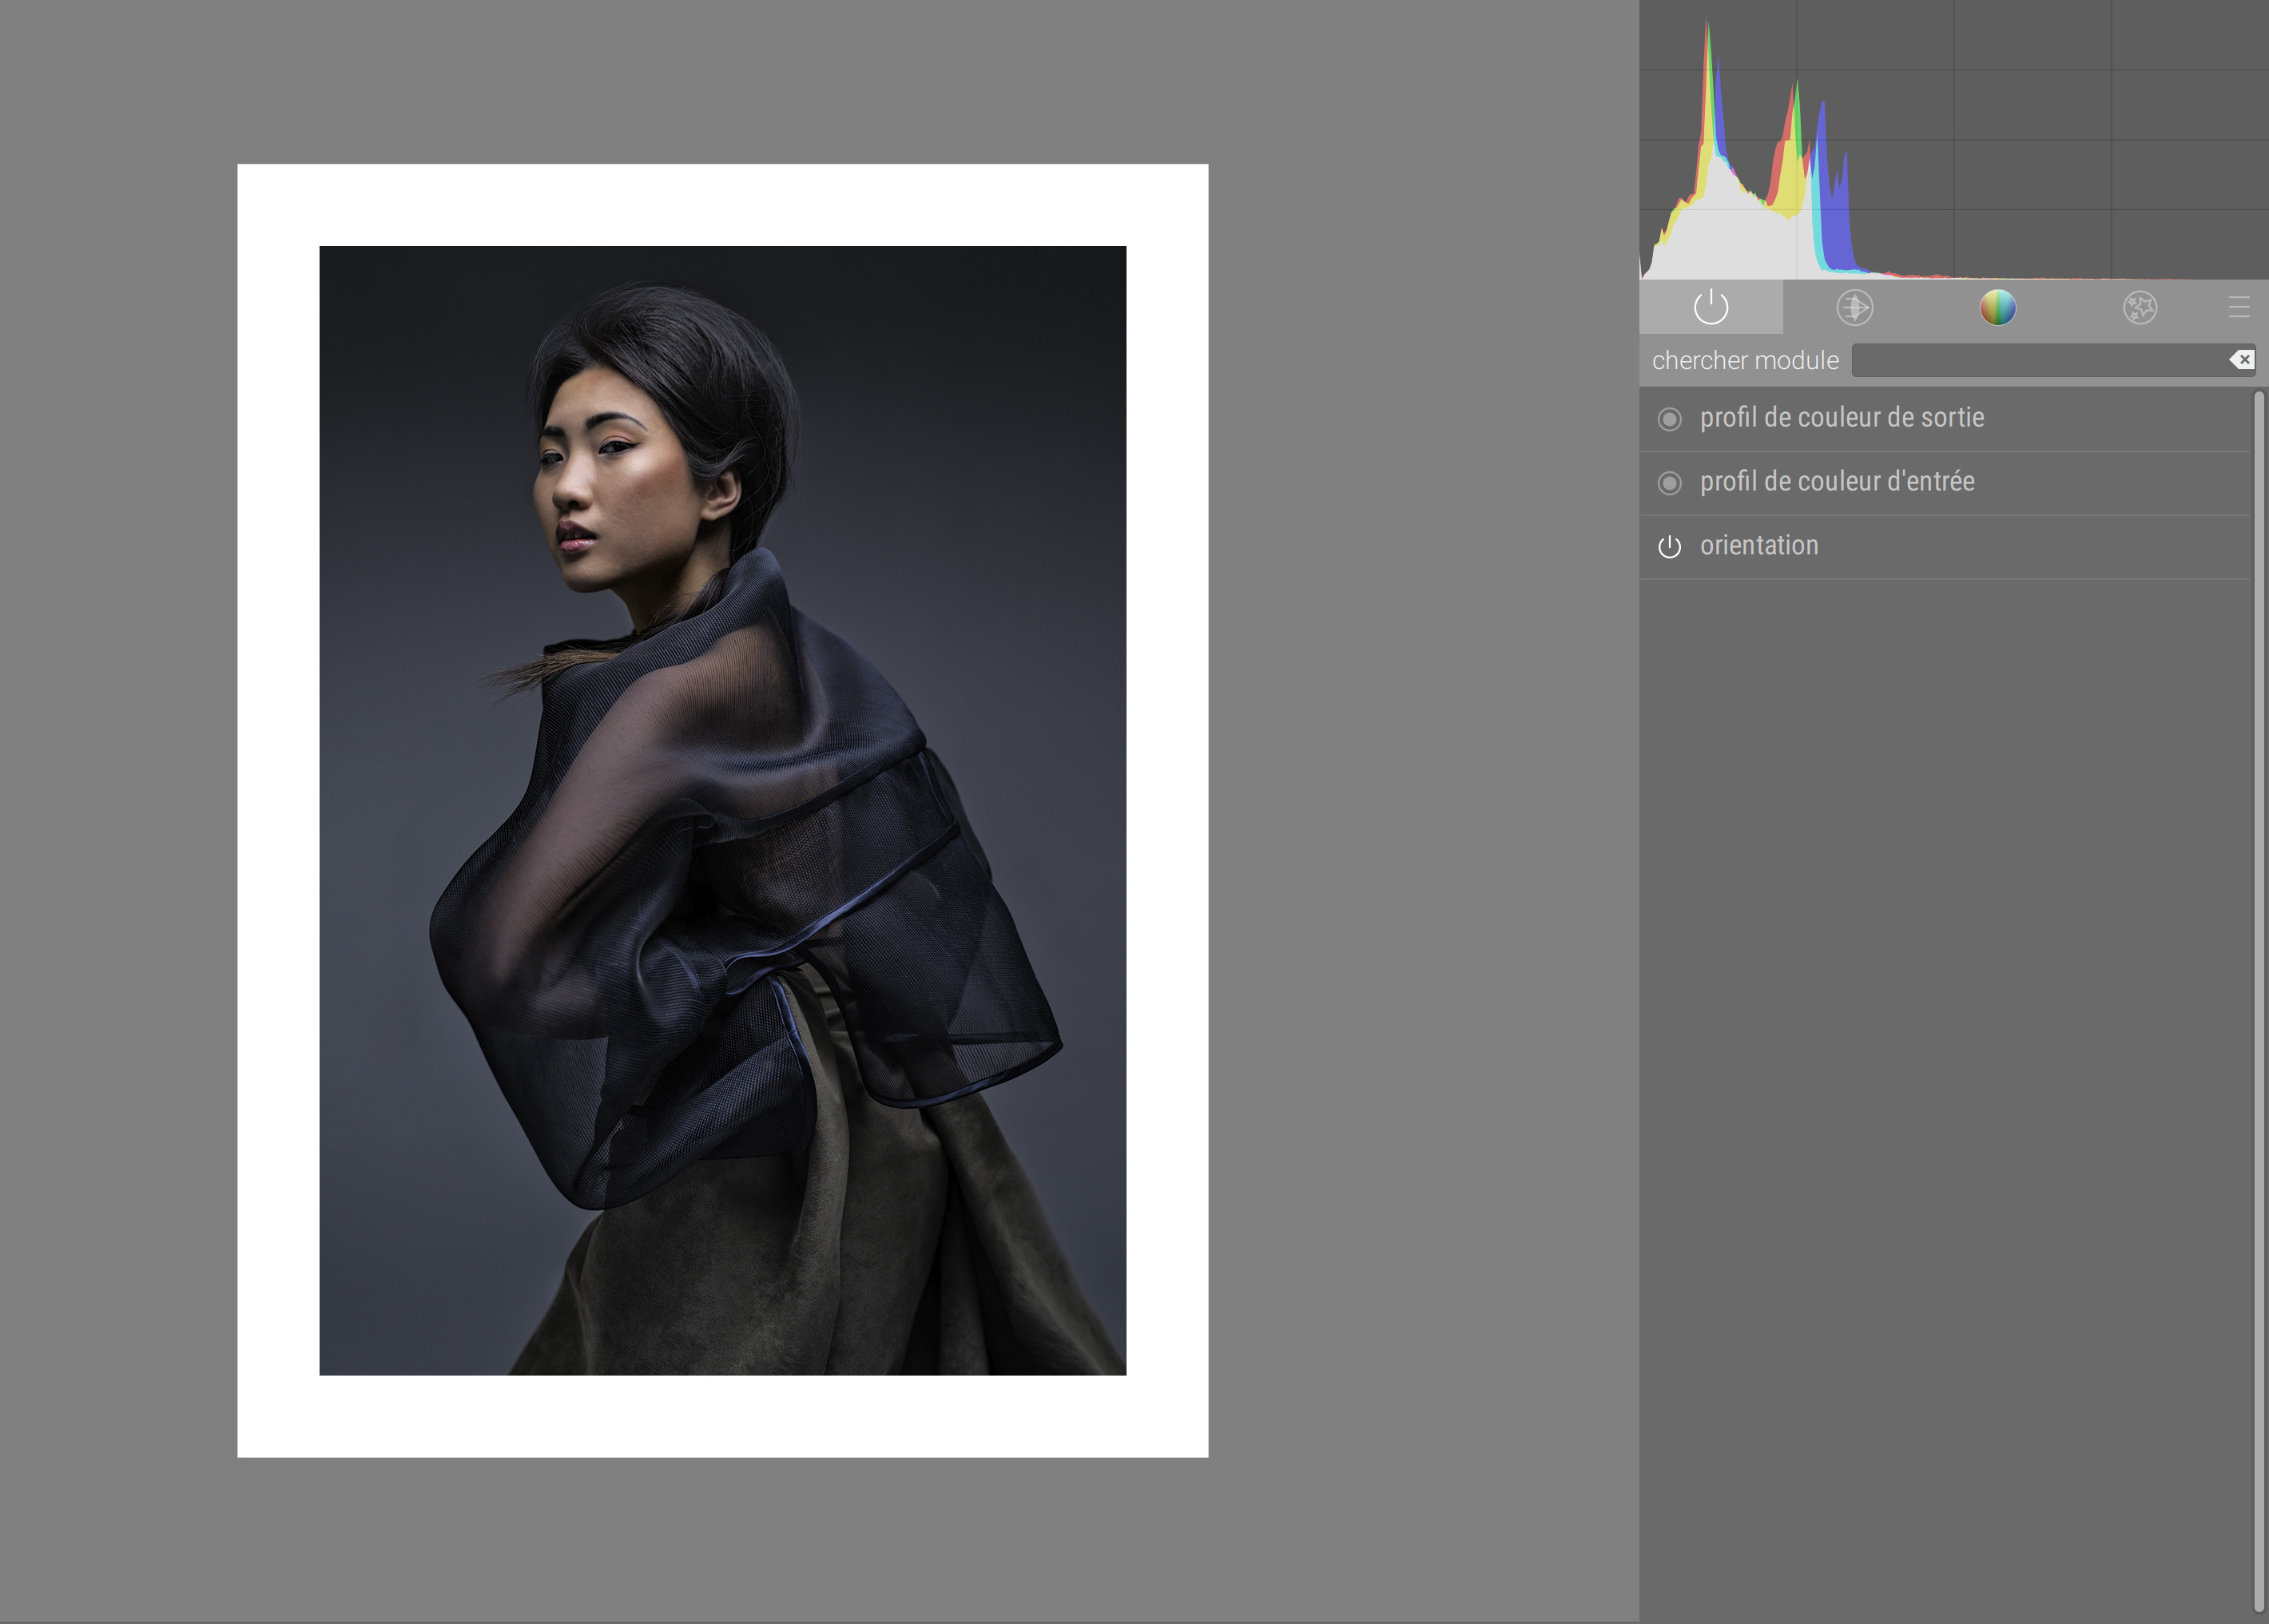Toggle the orientation module power button
Screen dimensions: 2269x1624
coord(1669,547)
